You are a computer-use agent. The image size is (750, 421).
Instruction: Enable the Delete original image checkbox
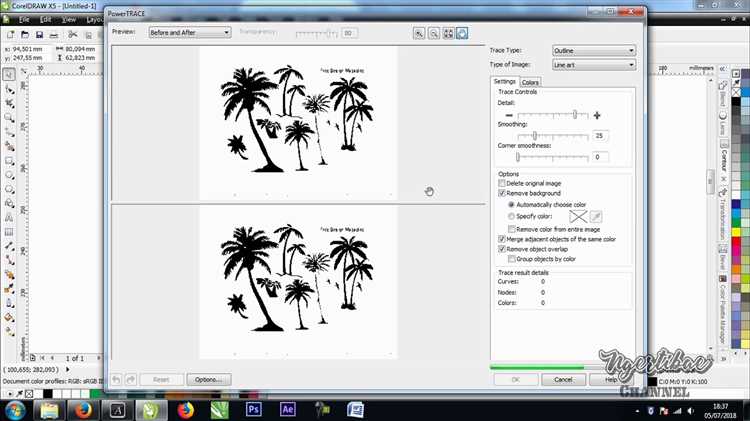(x=502, y=183)
